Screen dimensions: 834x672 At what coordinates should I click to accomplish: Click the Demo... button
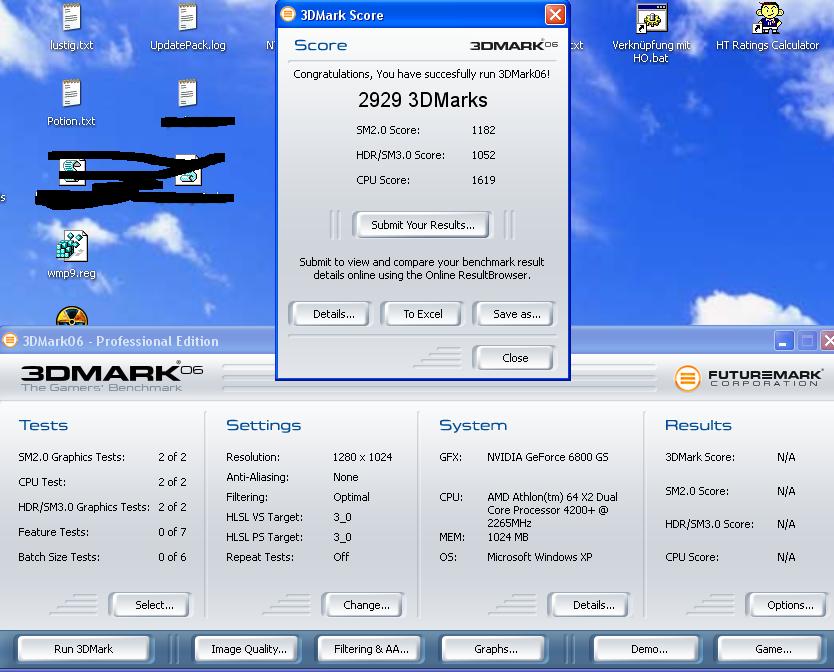[x=649, y=649]
